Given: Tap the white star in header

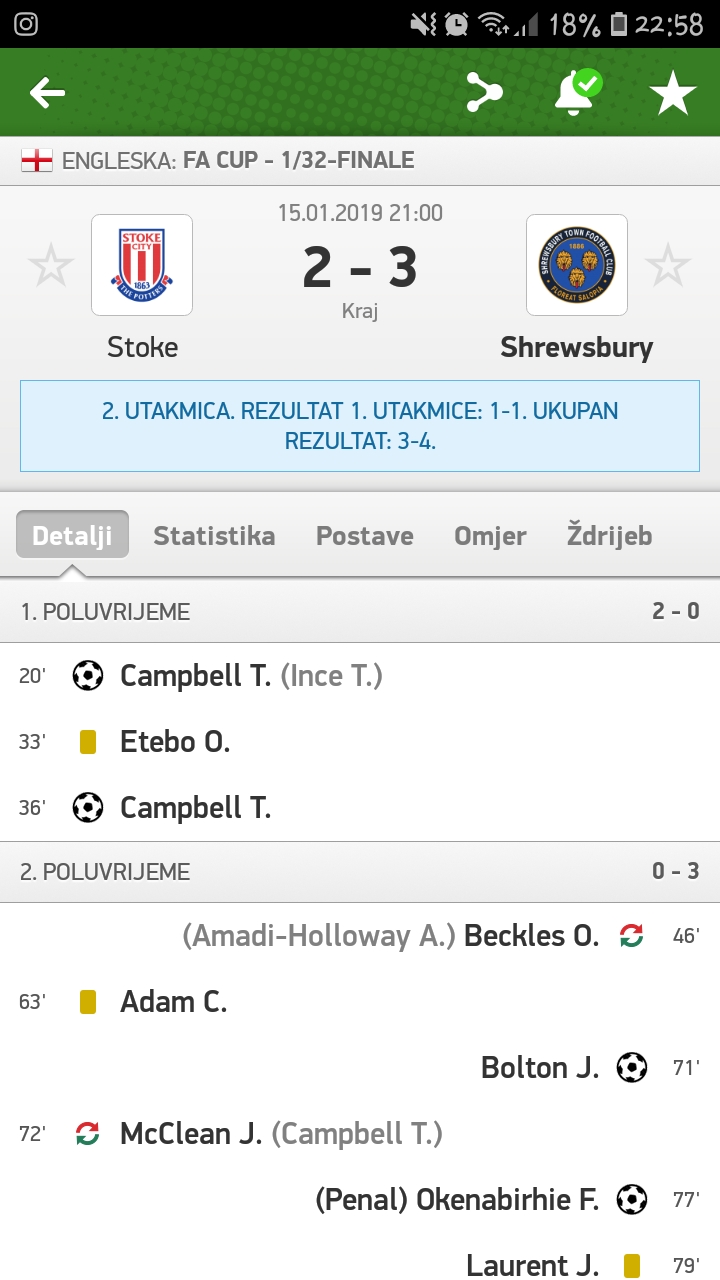Looking at the screenshot, I should click(x=673, y=93).
